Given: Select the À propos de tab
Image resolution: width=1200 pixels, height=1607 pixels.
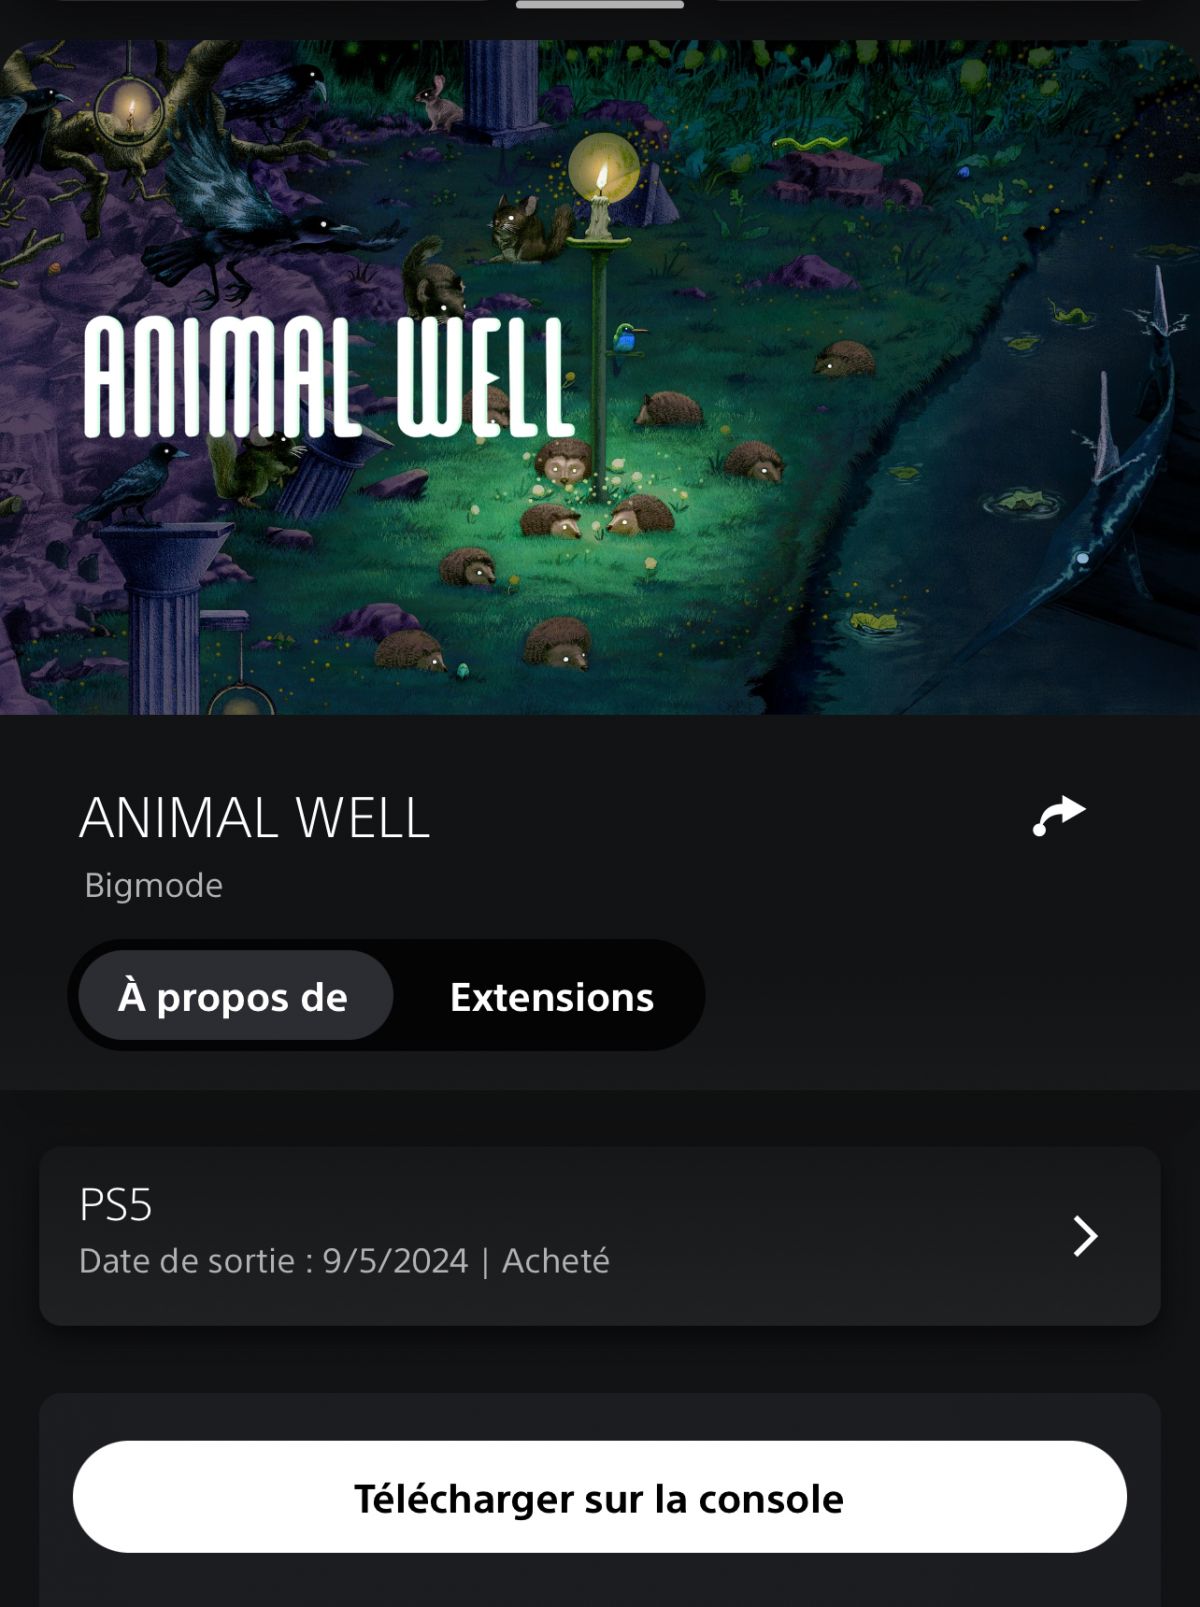Looking at the screenshot, I should [x=235, y=996].
